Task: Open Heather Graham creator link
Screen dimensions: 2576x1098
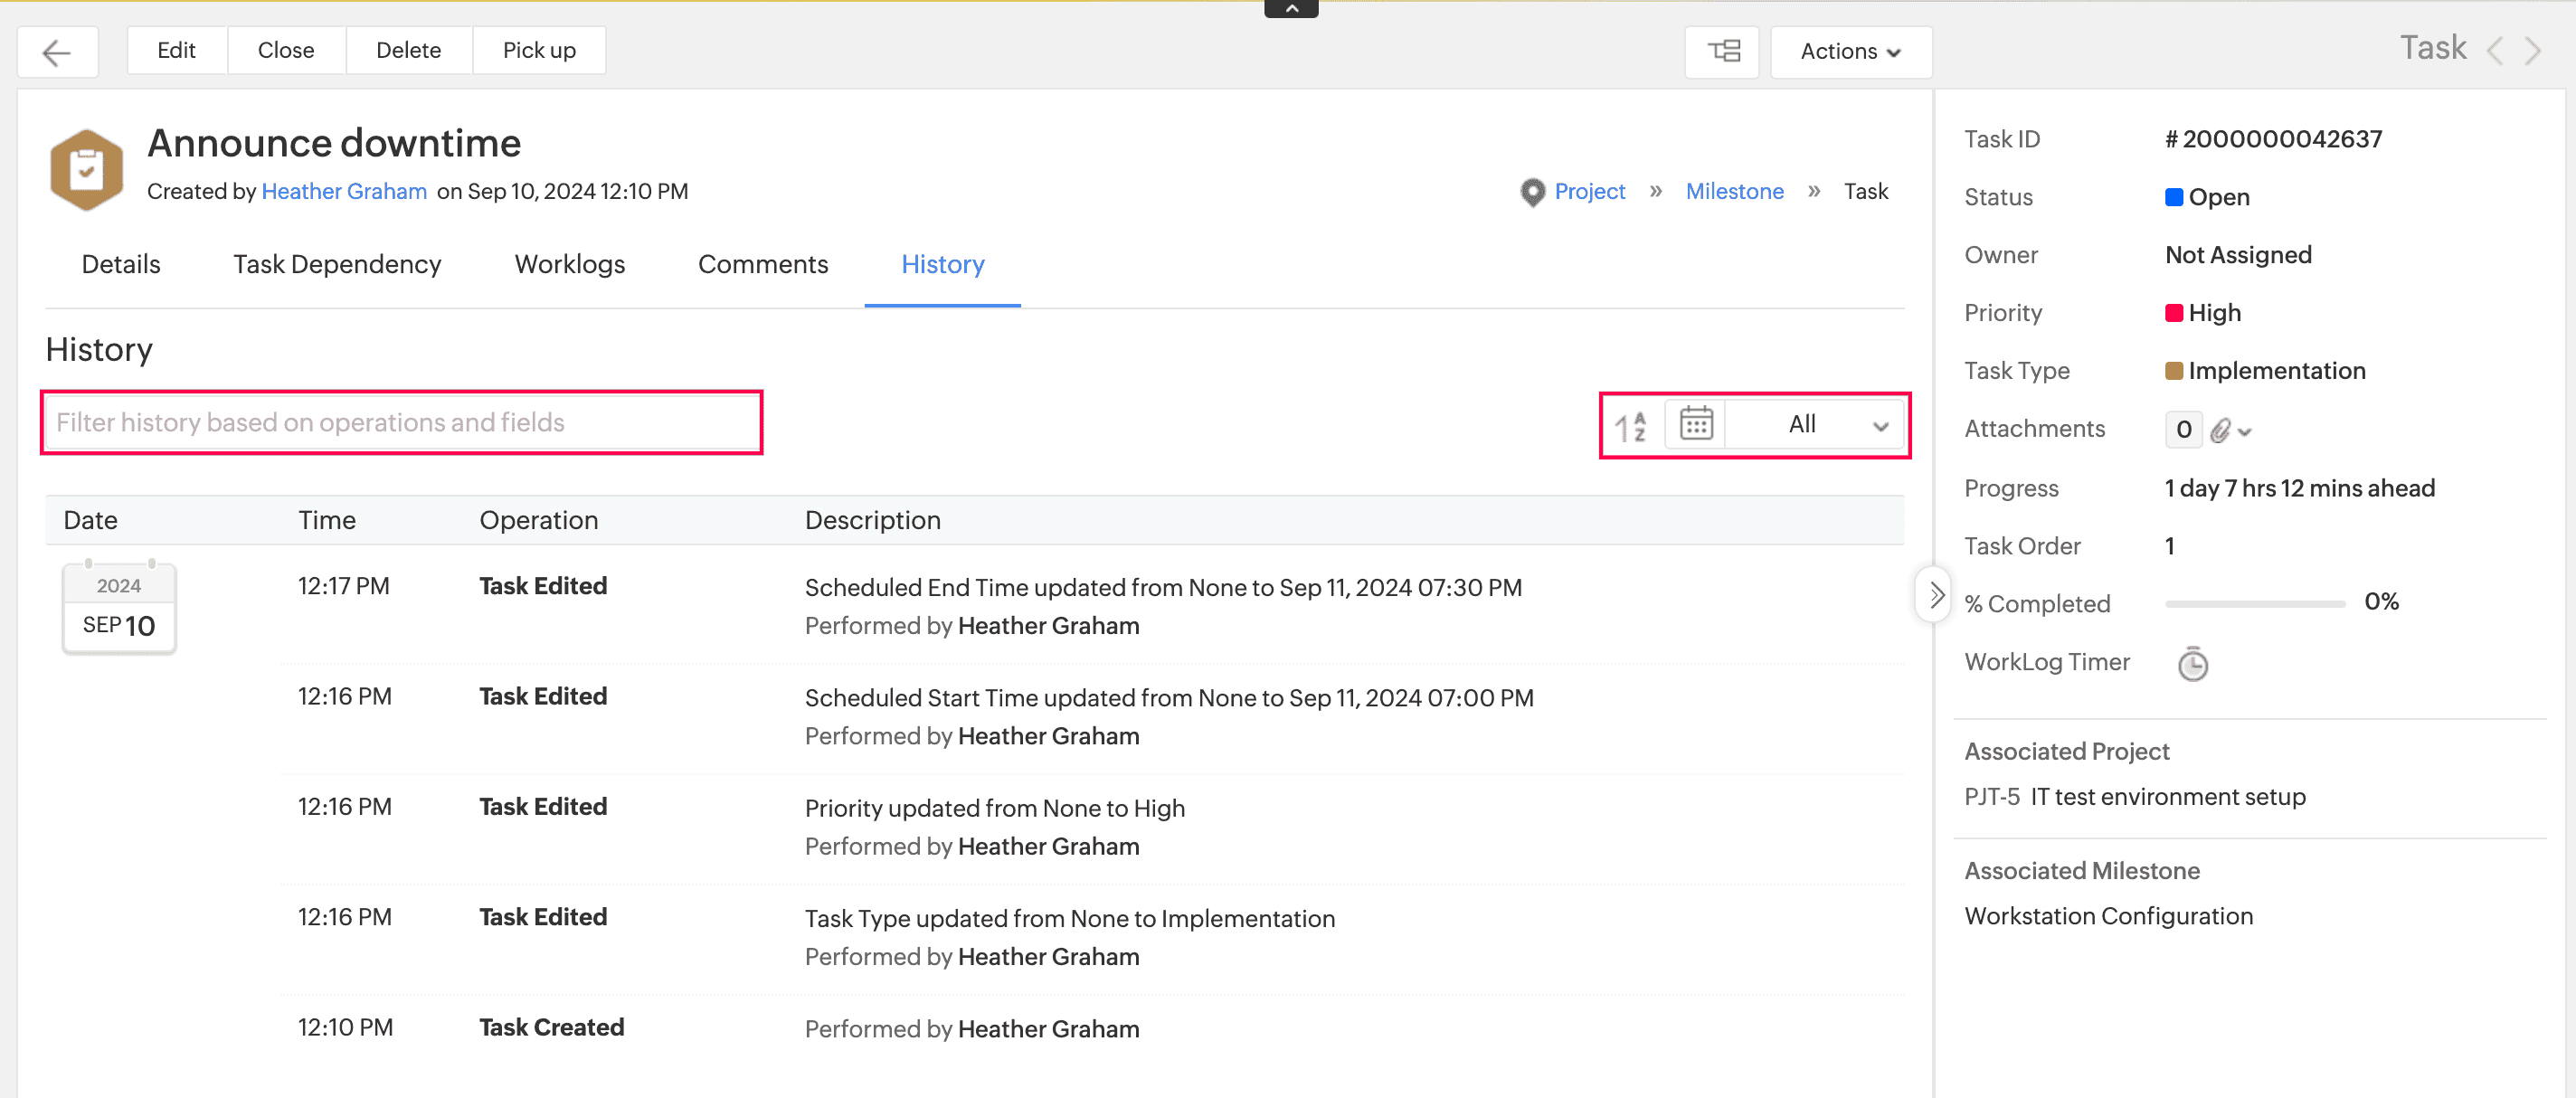Action: pyautogui.click(x=344, y=192)
